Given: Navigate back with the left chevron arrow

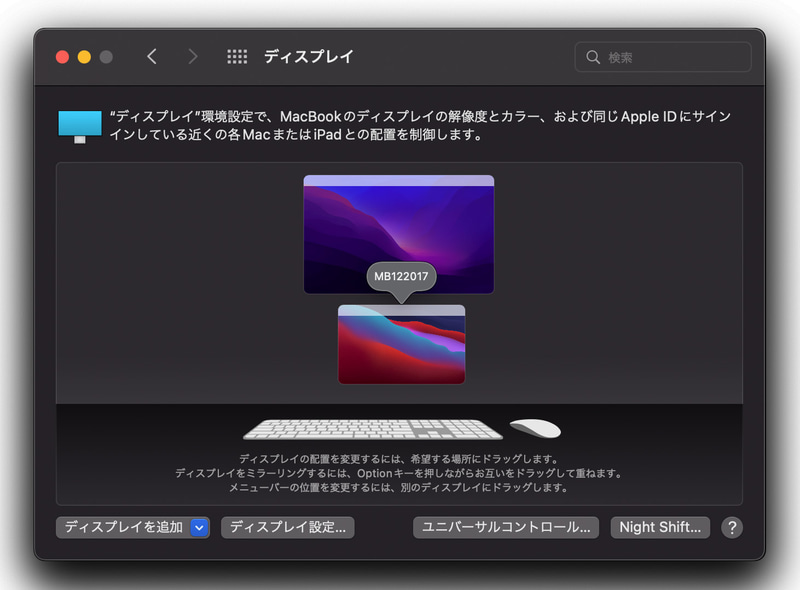Looking at the screenshot, I should point(151,57).
